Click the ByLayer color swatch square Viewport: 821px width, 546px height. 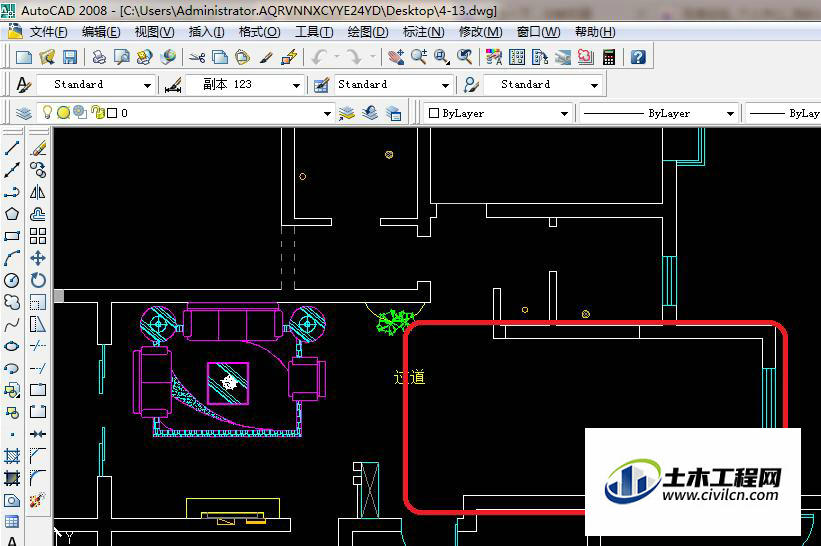pyautogui.click(x=434, y=113)
